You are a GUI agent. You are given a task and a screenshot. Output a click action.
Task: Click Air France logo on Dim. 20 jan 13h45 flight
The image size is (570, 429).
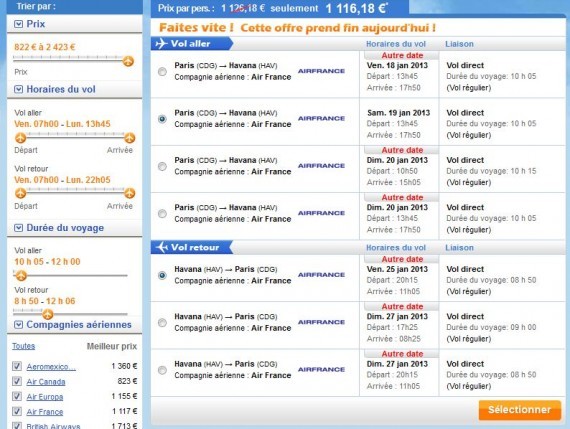321,213
